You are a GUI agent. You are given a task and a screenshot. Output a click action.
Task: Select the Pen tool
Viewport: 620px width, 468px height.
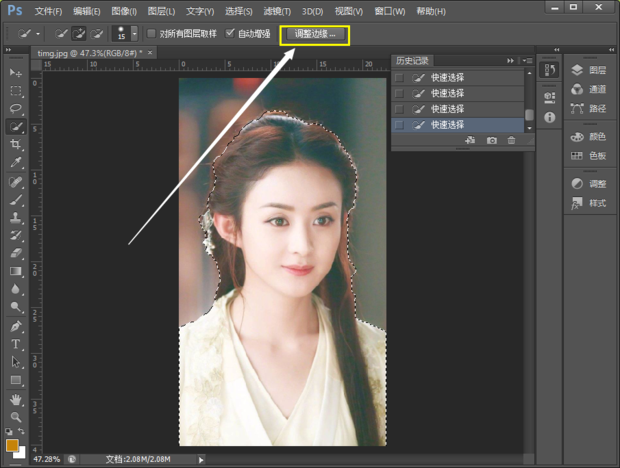pos(16,326)
